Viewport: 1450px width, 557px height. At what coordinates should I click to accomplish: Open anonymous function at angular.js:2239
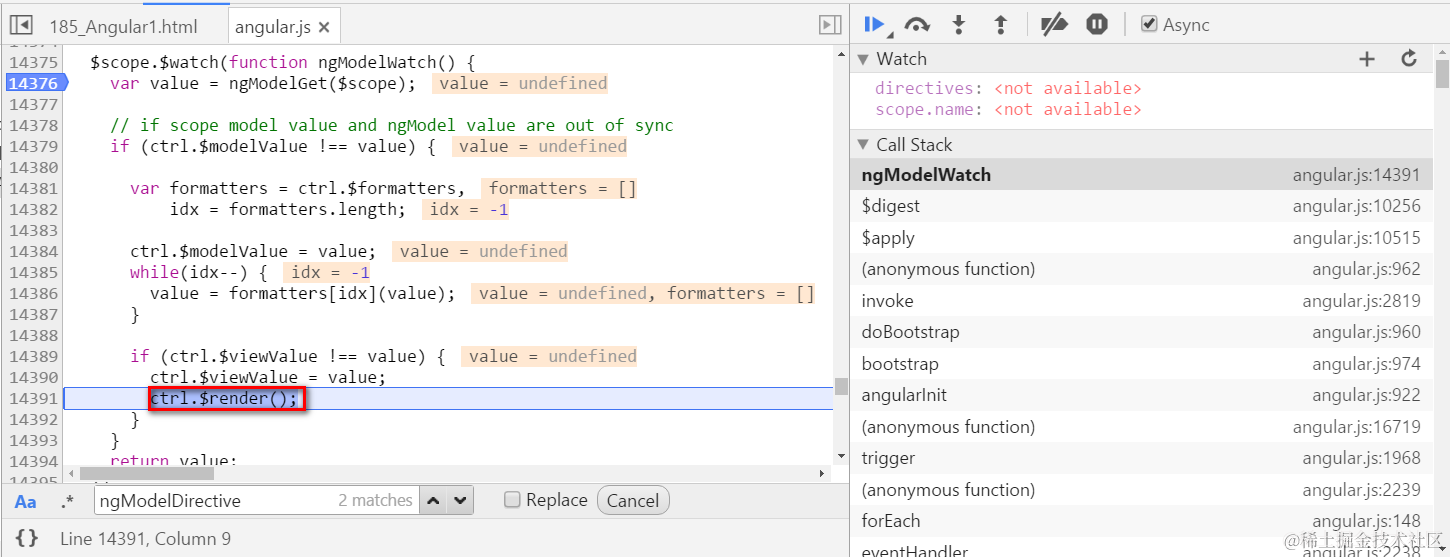tap(1141, 490)
